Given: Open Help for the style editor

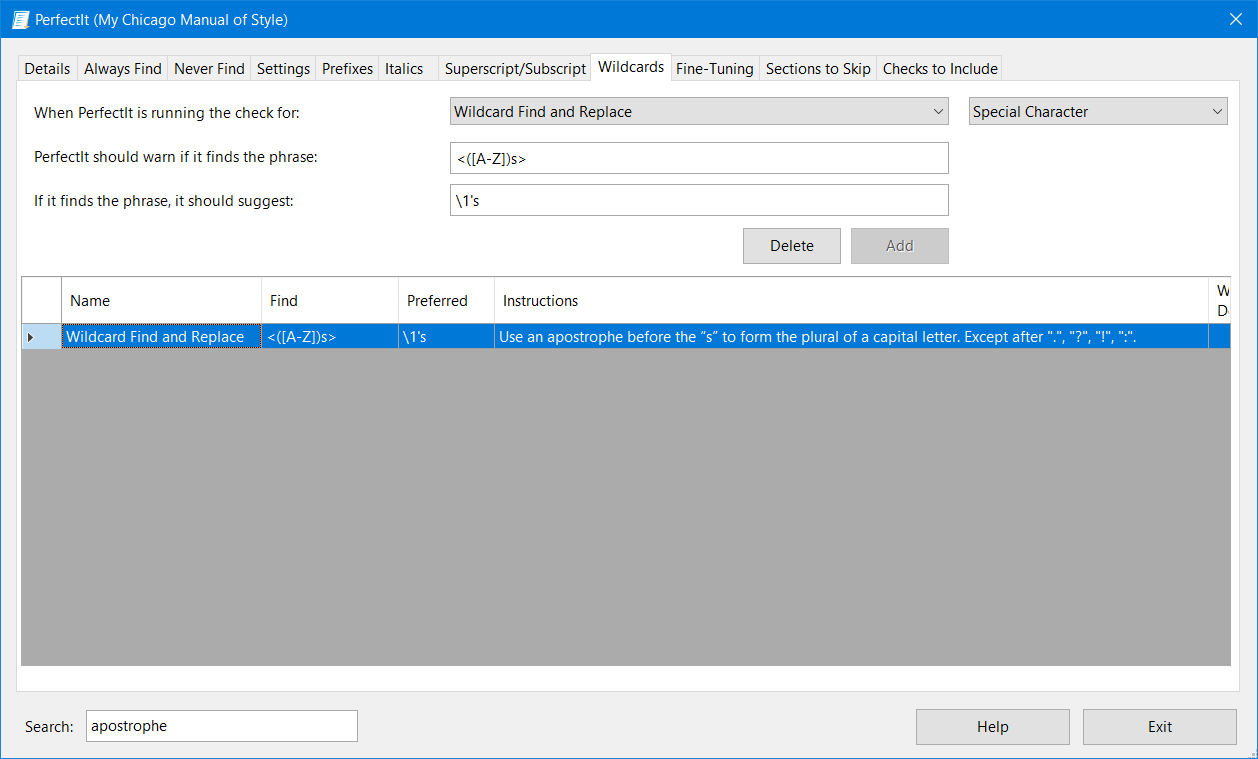Looking at the screenshot, I should pyautogui.click(x=993, y=727).
